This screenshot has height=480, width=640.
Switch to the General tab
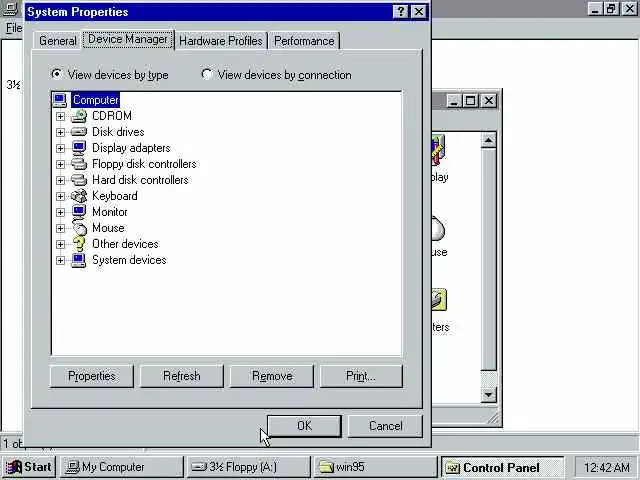pyautogui.click(x=58, y=41)
